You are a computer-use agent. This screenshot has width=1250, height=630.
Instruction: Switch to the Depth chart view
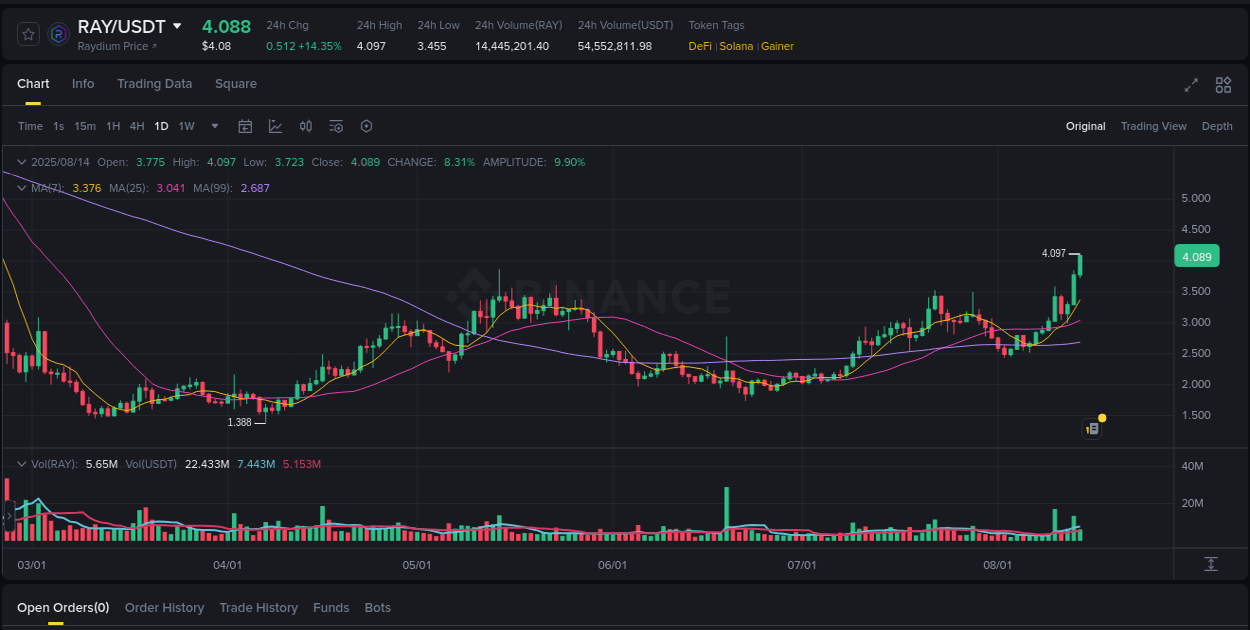[1217, 126]
